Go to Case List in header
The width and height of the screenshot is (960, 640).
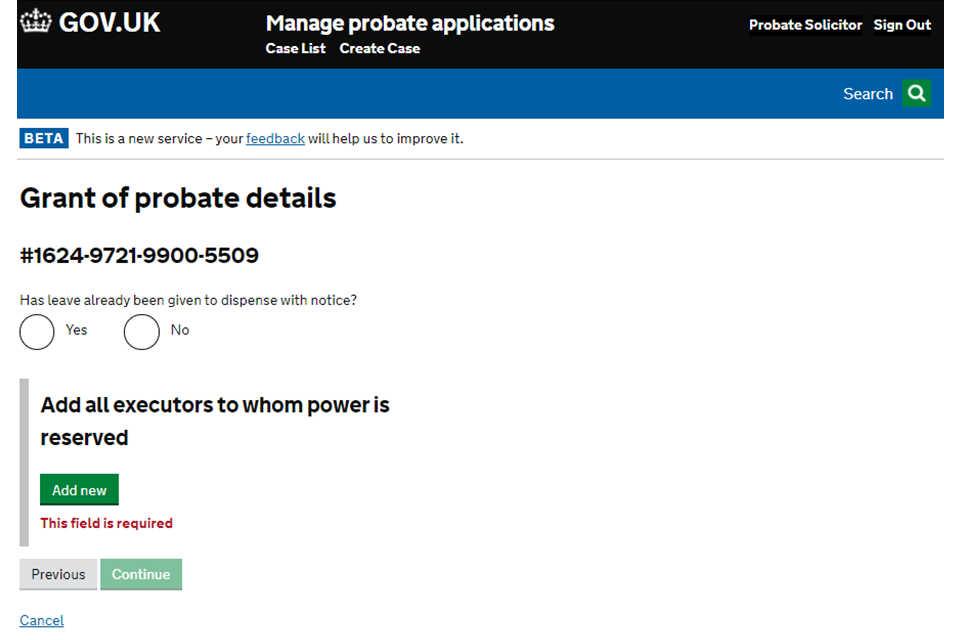(295, 48)
